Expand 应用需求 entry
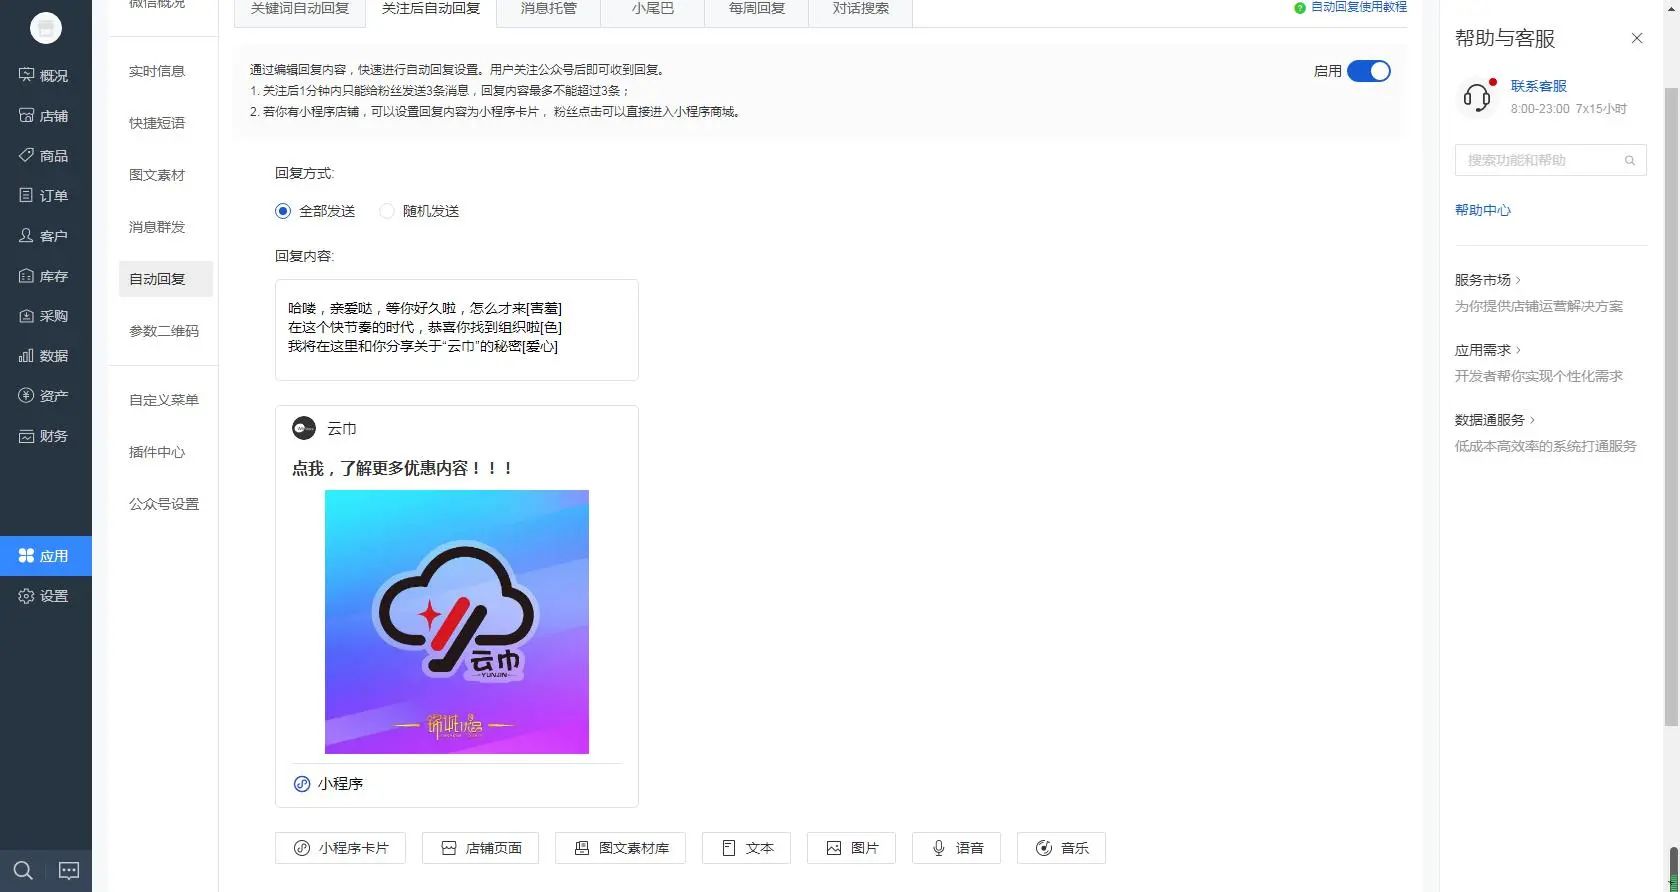Image resolution: width=1680 pixels, height=892 pixels. click(x=1488, y=350)
